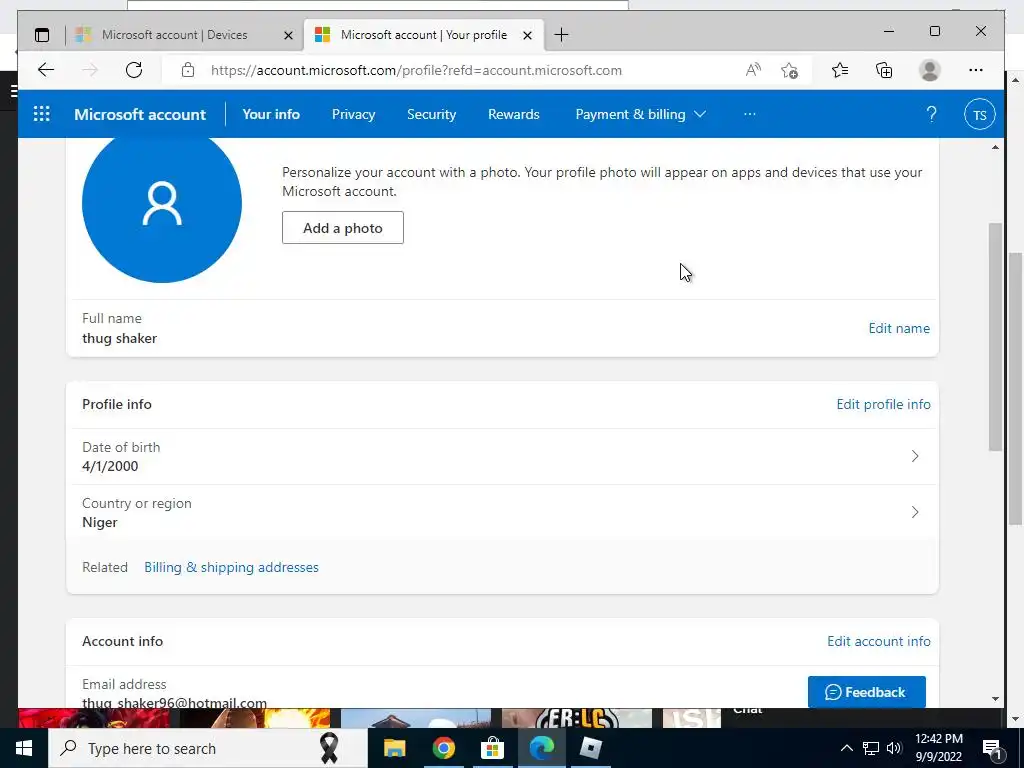Click the blue profile picture placeholder

(x=162, y=204)
